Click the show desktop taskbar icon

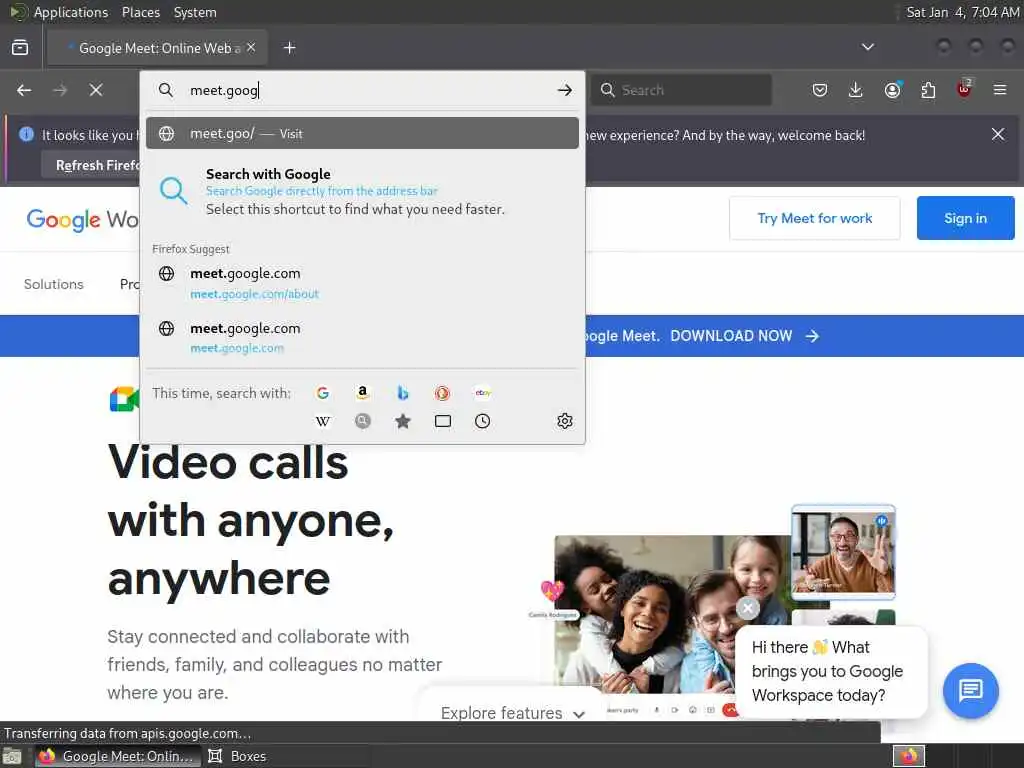(x=12, y=756)
